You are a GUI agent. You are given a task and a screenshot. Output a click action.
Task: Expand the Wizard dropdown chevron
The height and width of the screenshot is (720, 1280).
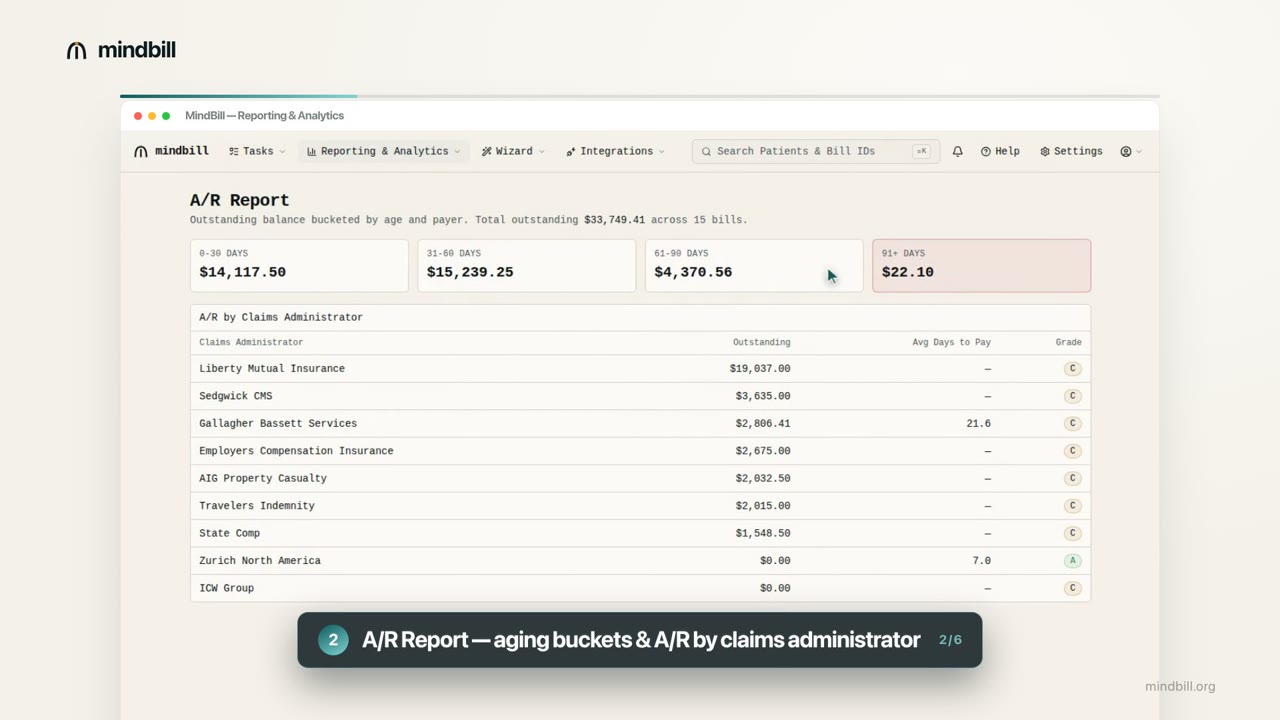point(542,152)
